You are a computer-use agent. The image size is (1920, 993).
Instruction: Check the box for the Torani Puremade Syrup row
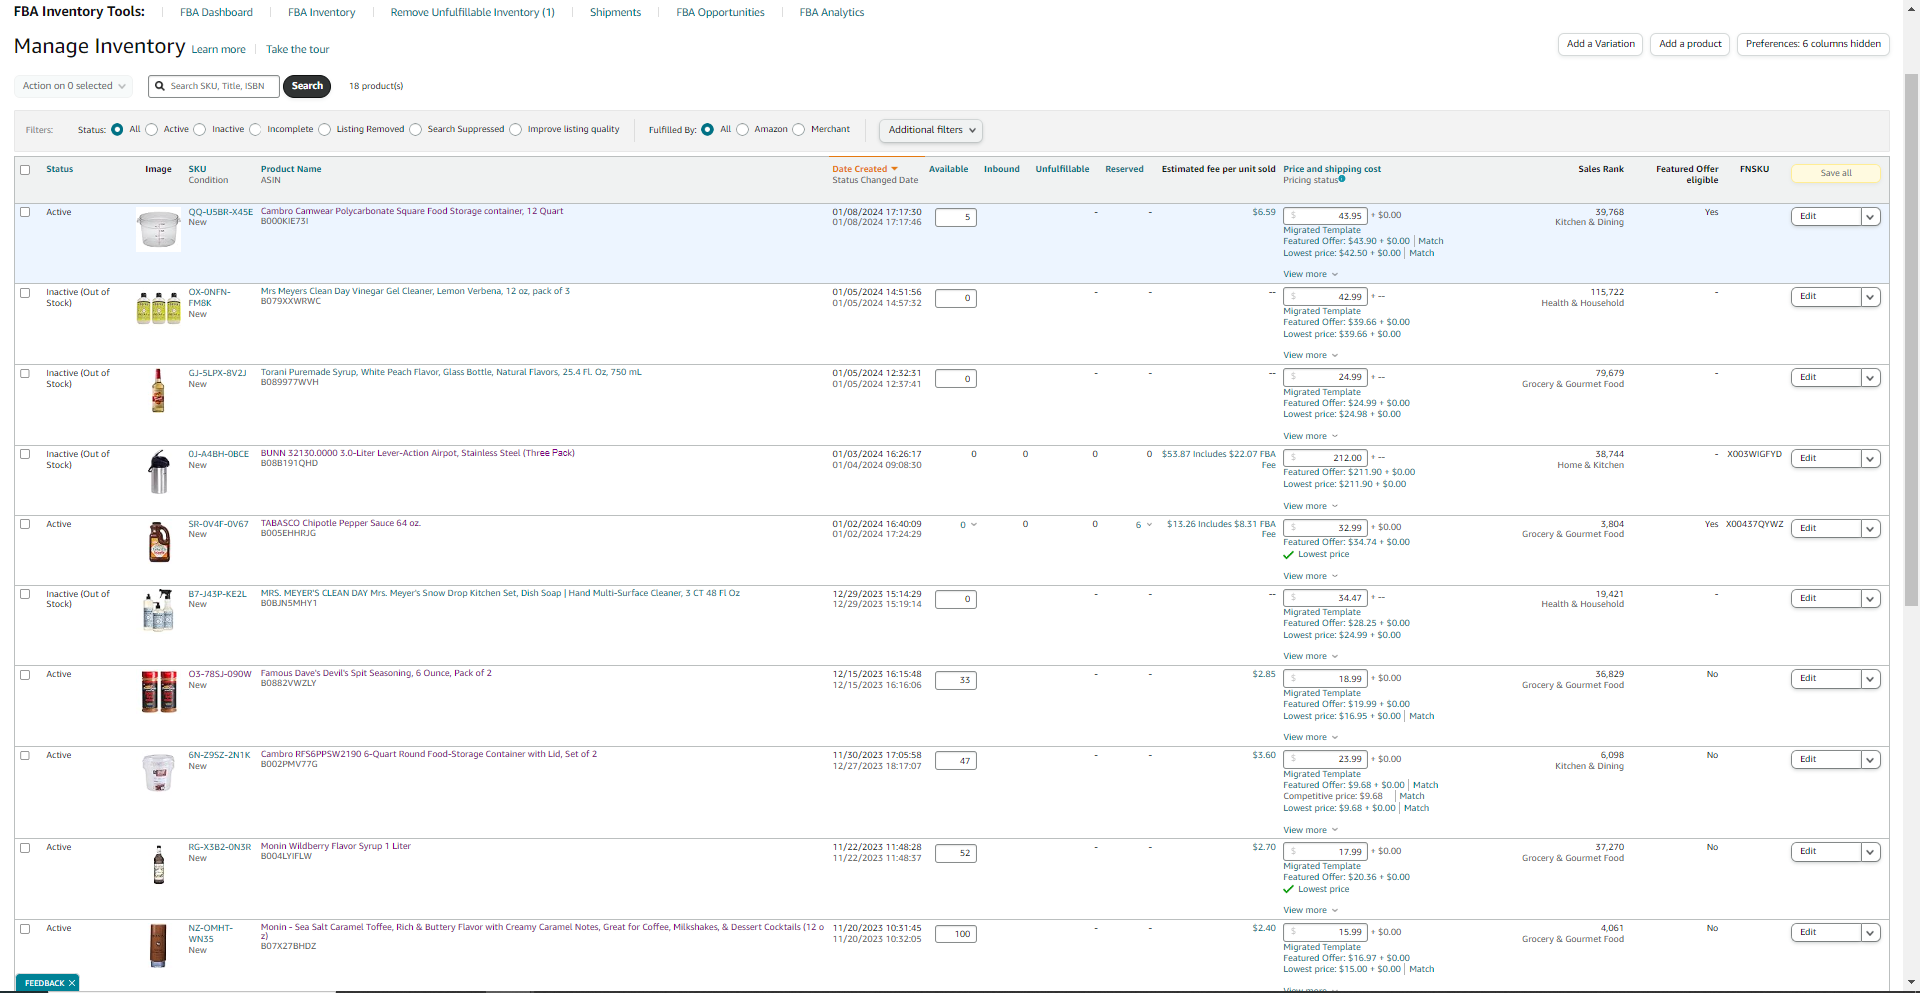point(25,373)
